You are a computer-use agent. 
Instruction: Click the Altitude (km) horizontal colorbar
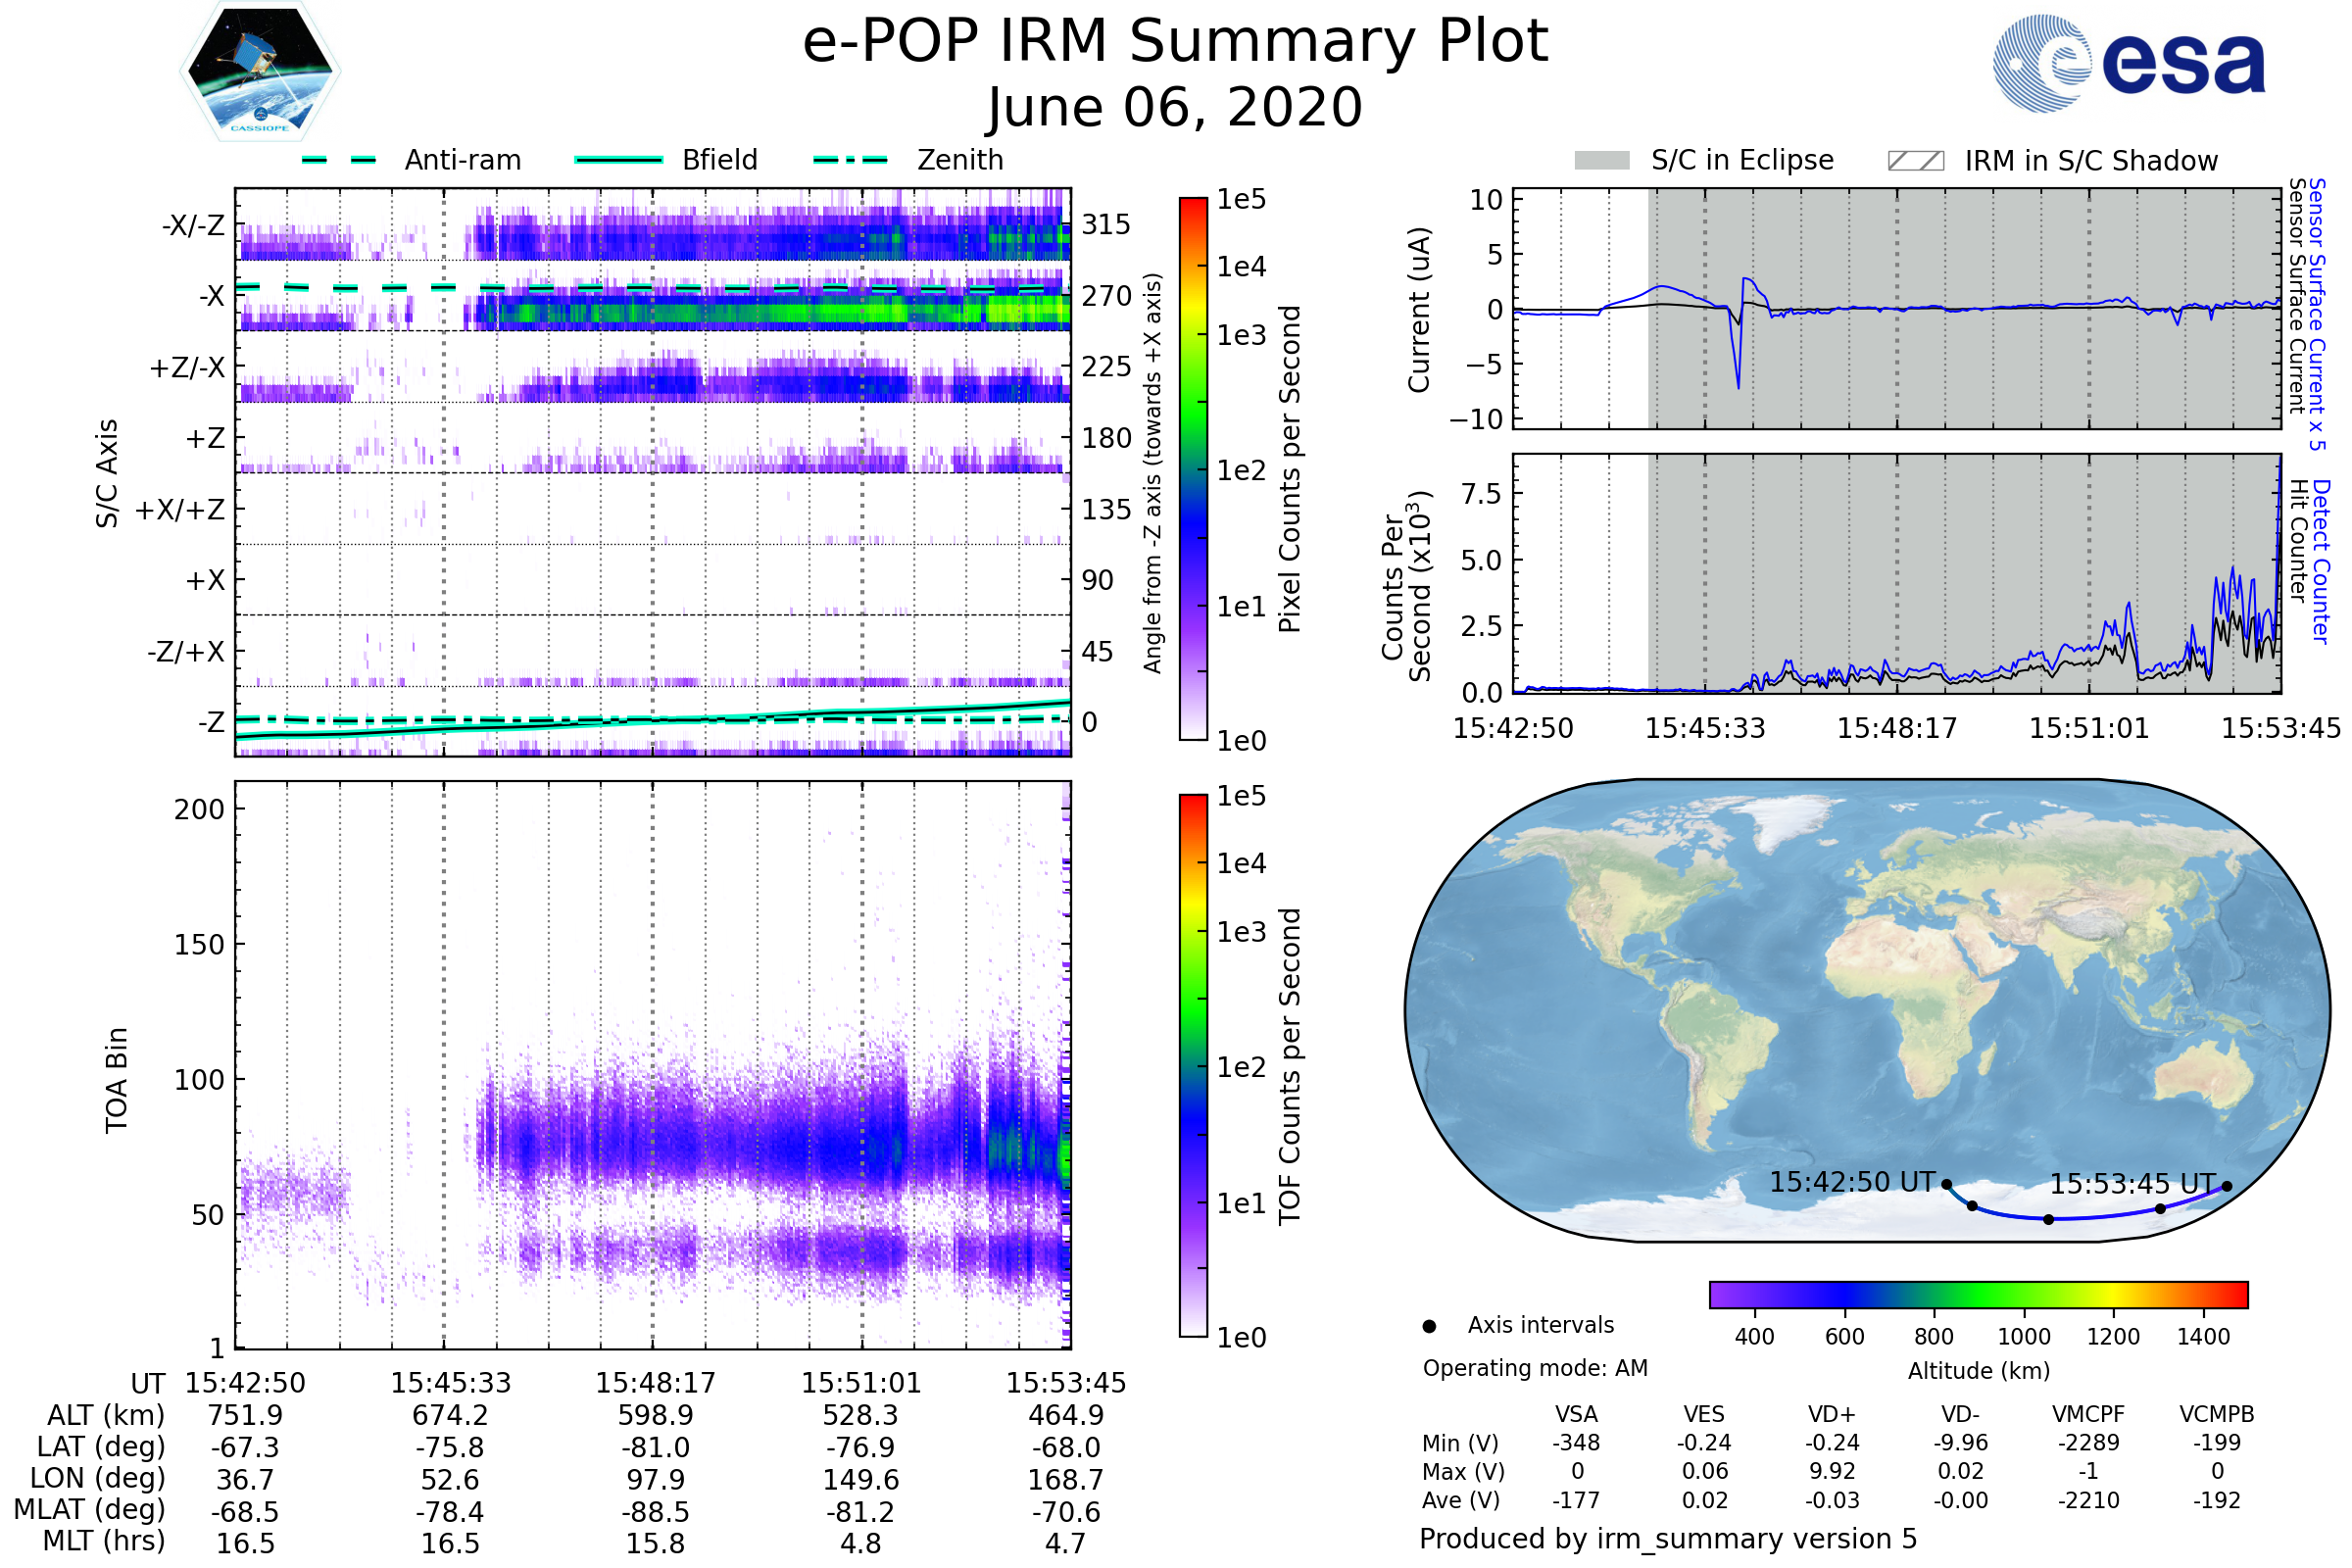point(1978,1294)
